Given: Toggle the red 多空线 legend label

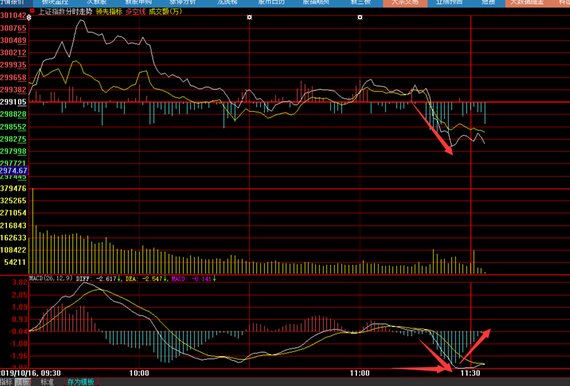Looking at the screenshot, I should click(135, 12).
